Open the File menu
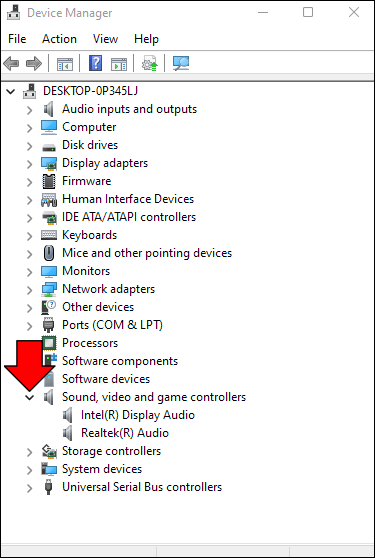The image size is (375, 558). pyautogui.click(x=17, y=39)
